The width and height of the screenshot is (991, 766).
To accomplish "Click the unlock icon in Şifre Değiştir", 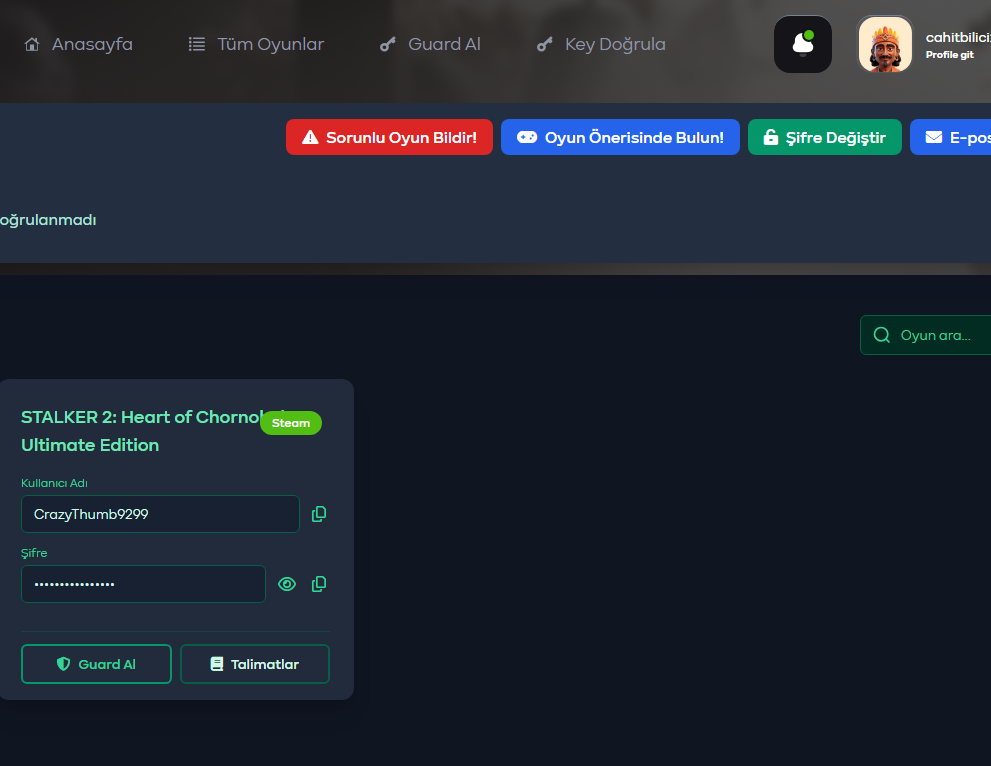I will point(770,137).
